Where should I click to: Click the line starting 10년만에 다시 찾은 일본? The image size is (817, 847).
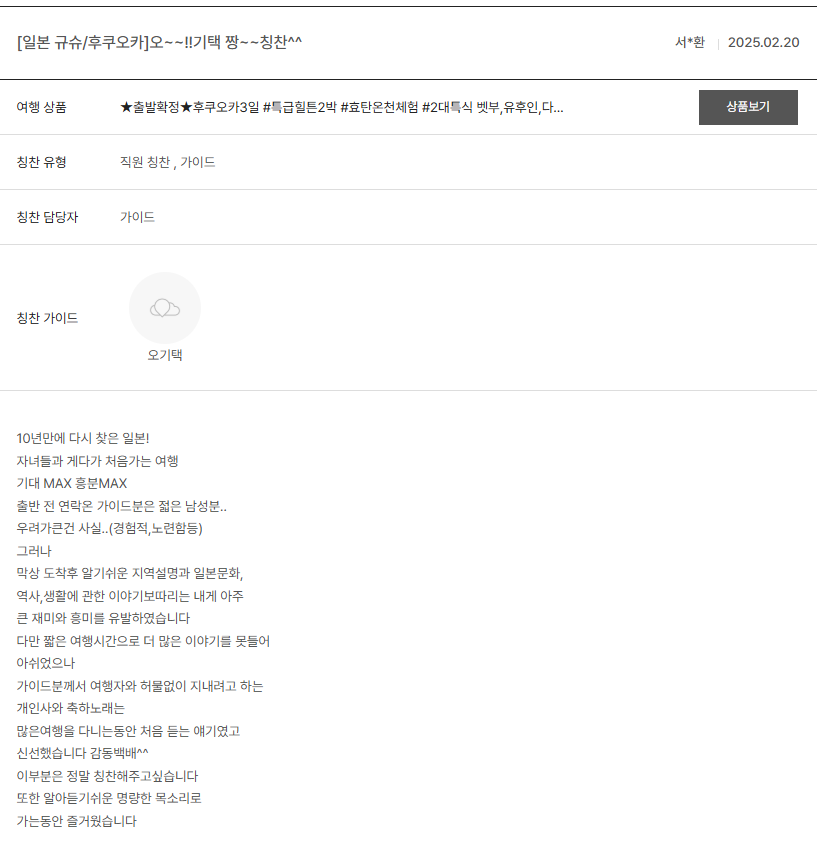83,438
